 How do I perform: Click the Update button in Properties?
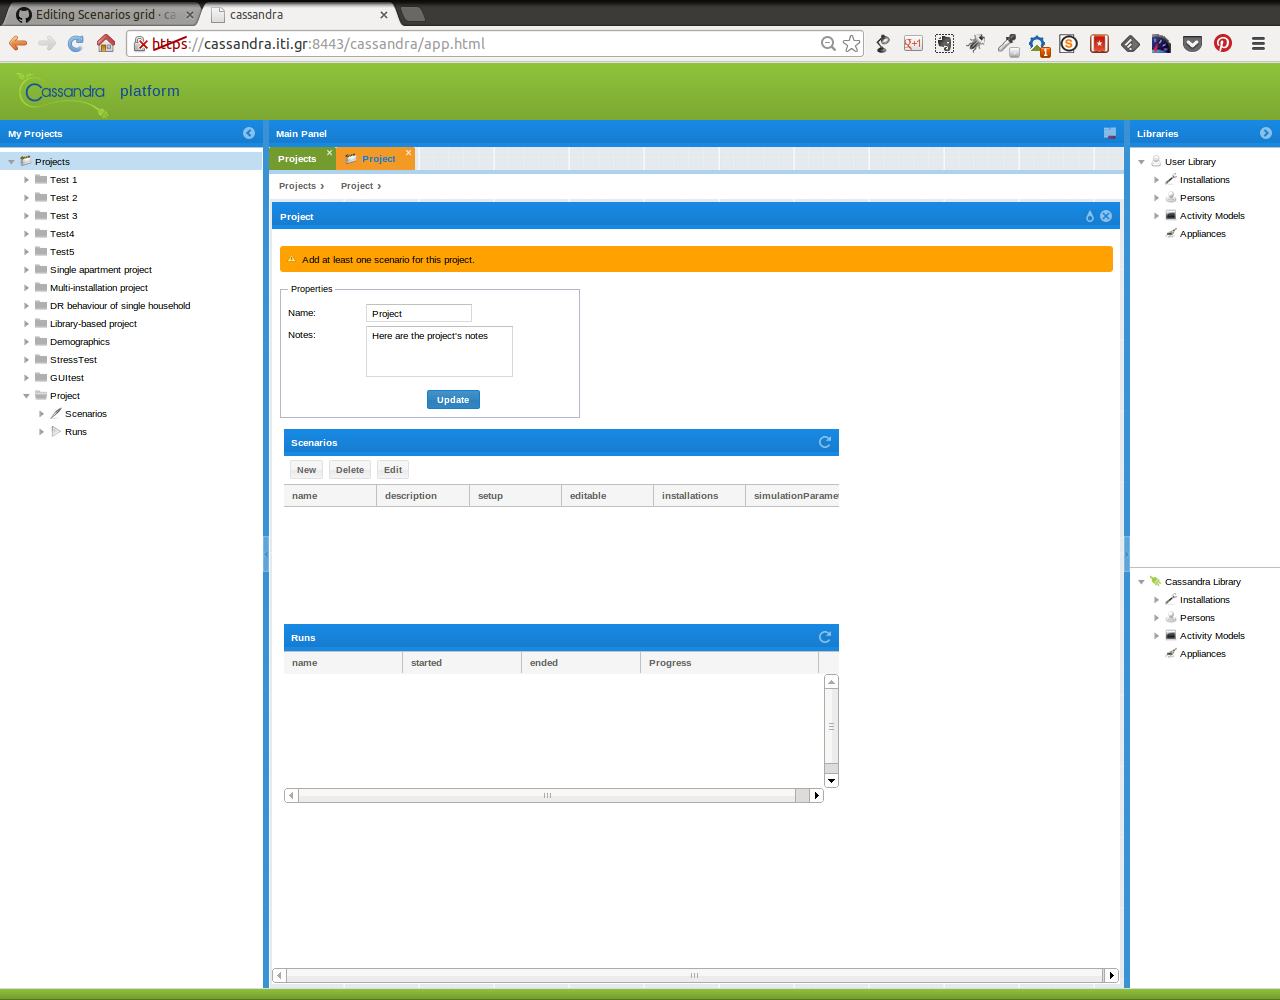click(453, 399)
